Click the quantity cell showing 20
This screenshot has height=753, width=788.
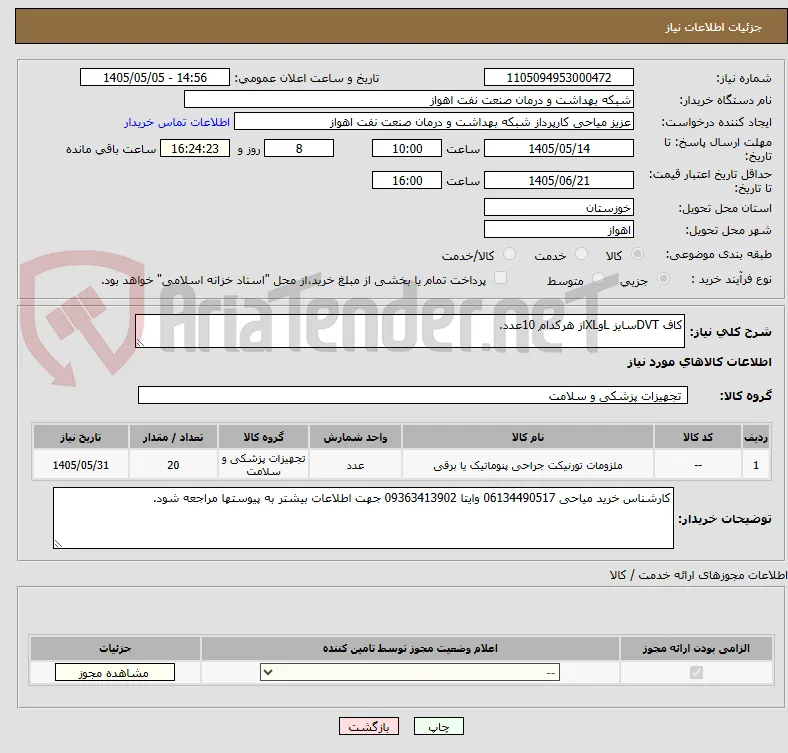pyautogui.click(x=173, y=465)
